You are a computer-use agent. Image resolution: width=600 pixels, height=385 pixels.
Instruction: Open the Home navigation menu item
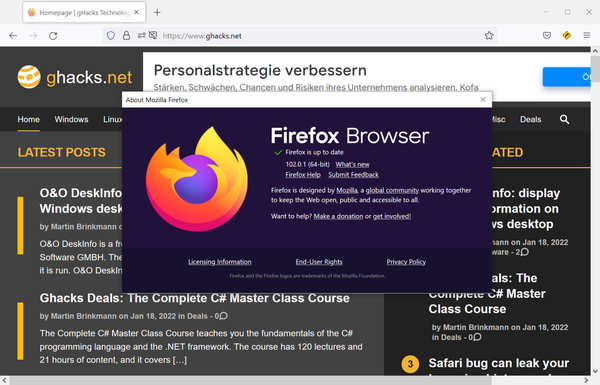pos(29,119)
